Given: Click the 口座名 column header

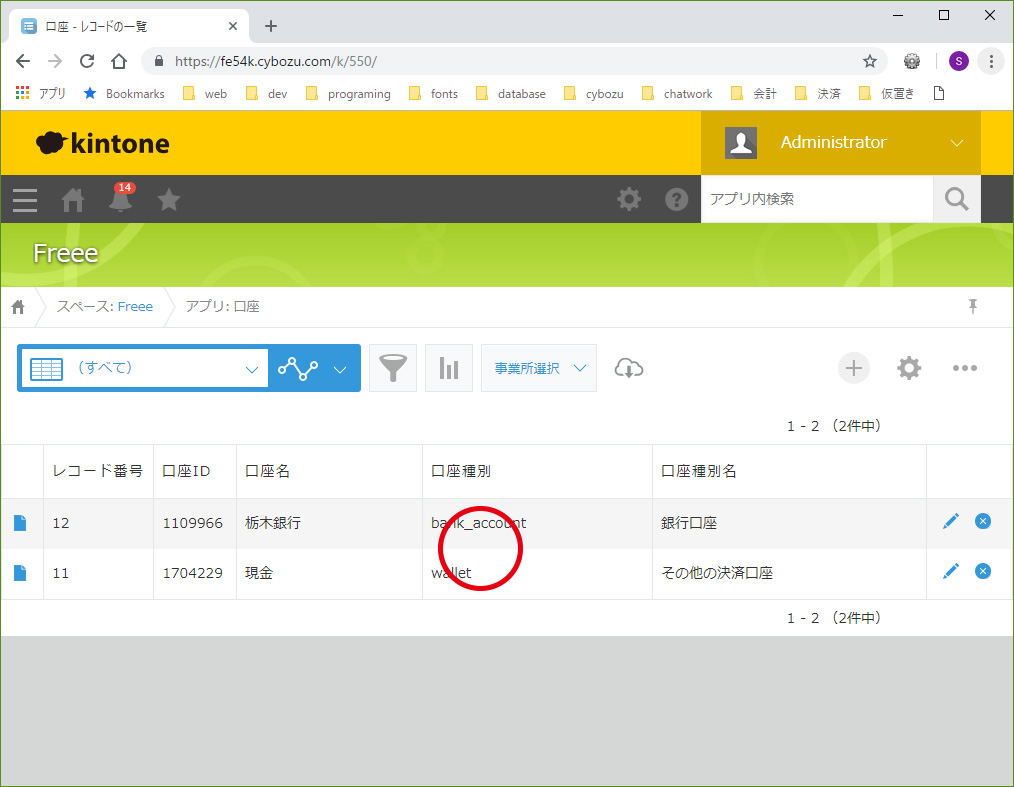Looking at the screenshot, I should click(x=329, y=471).
